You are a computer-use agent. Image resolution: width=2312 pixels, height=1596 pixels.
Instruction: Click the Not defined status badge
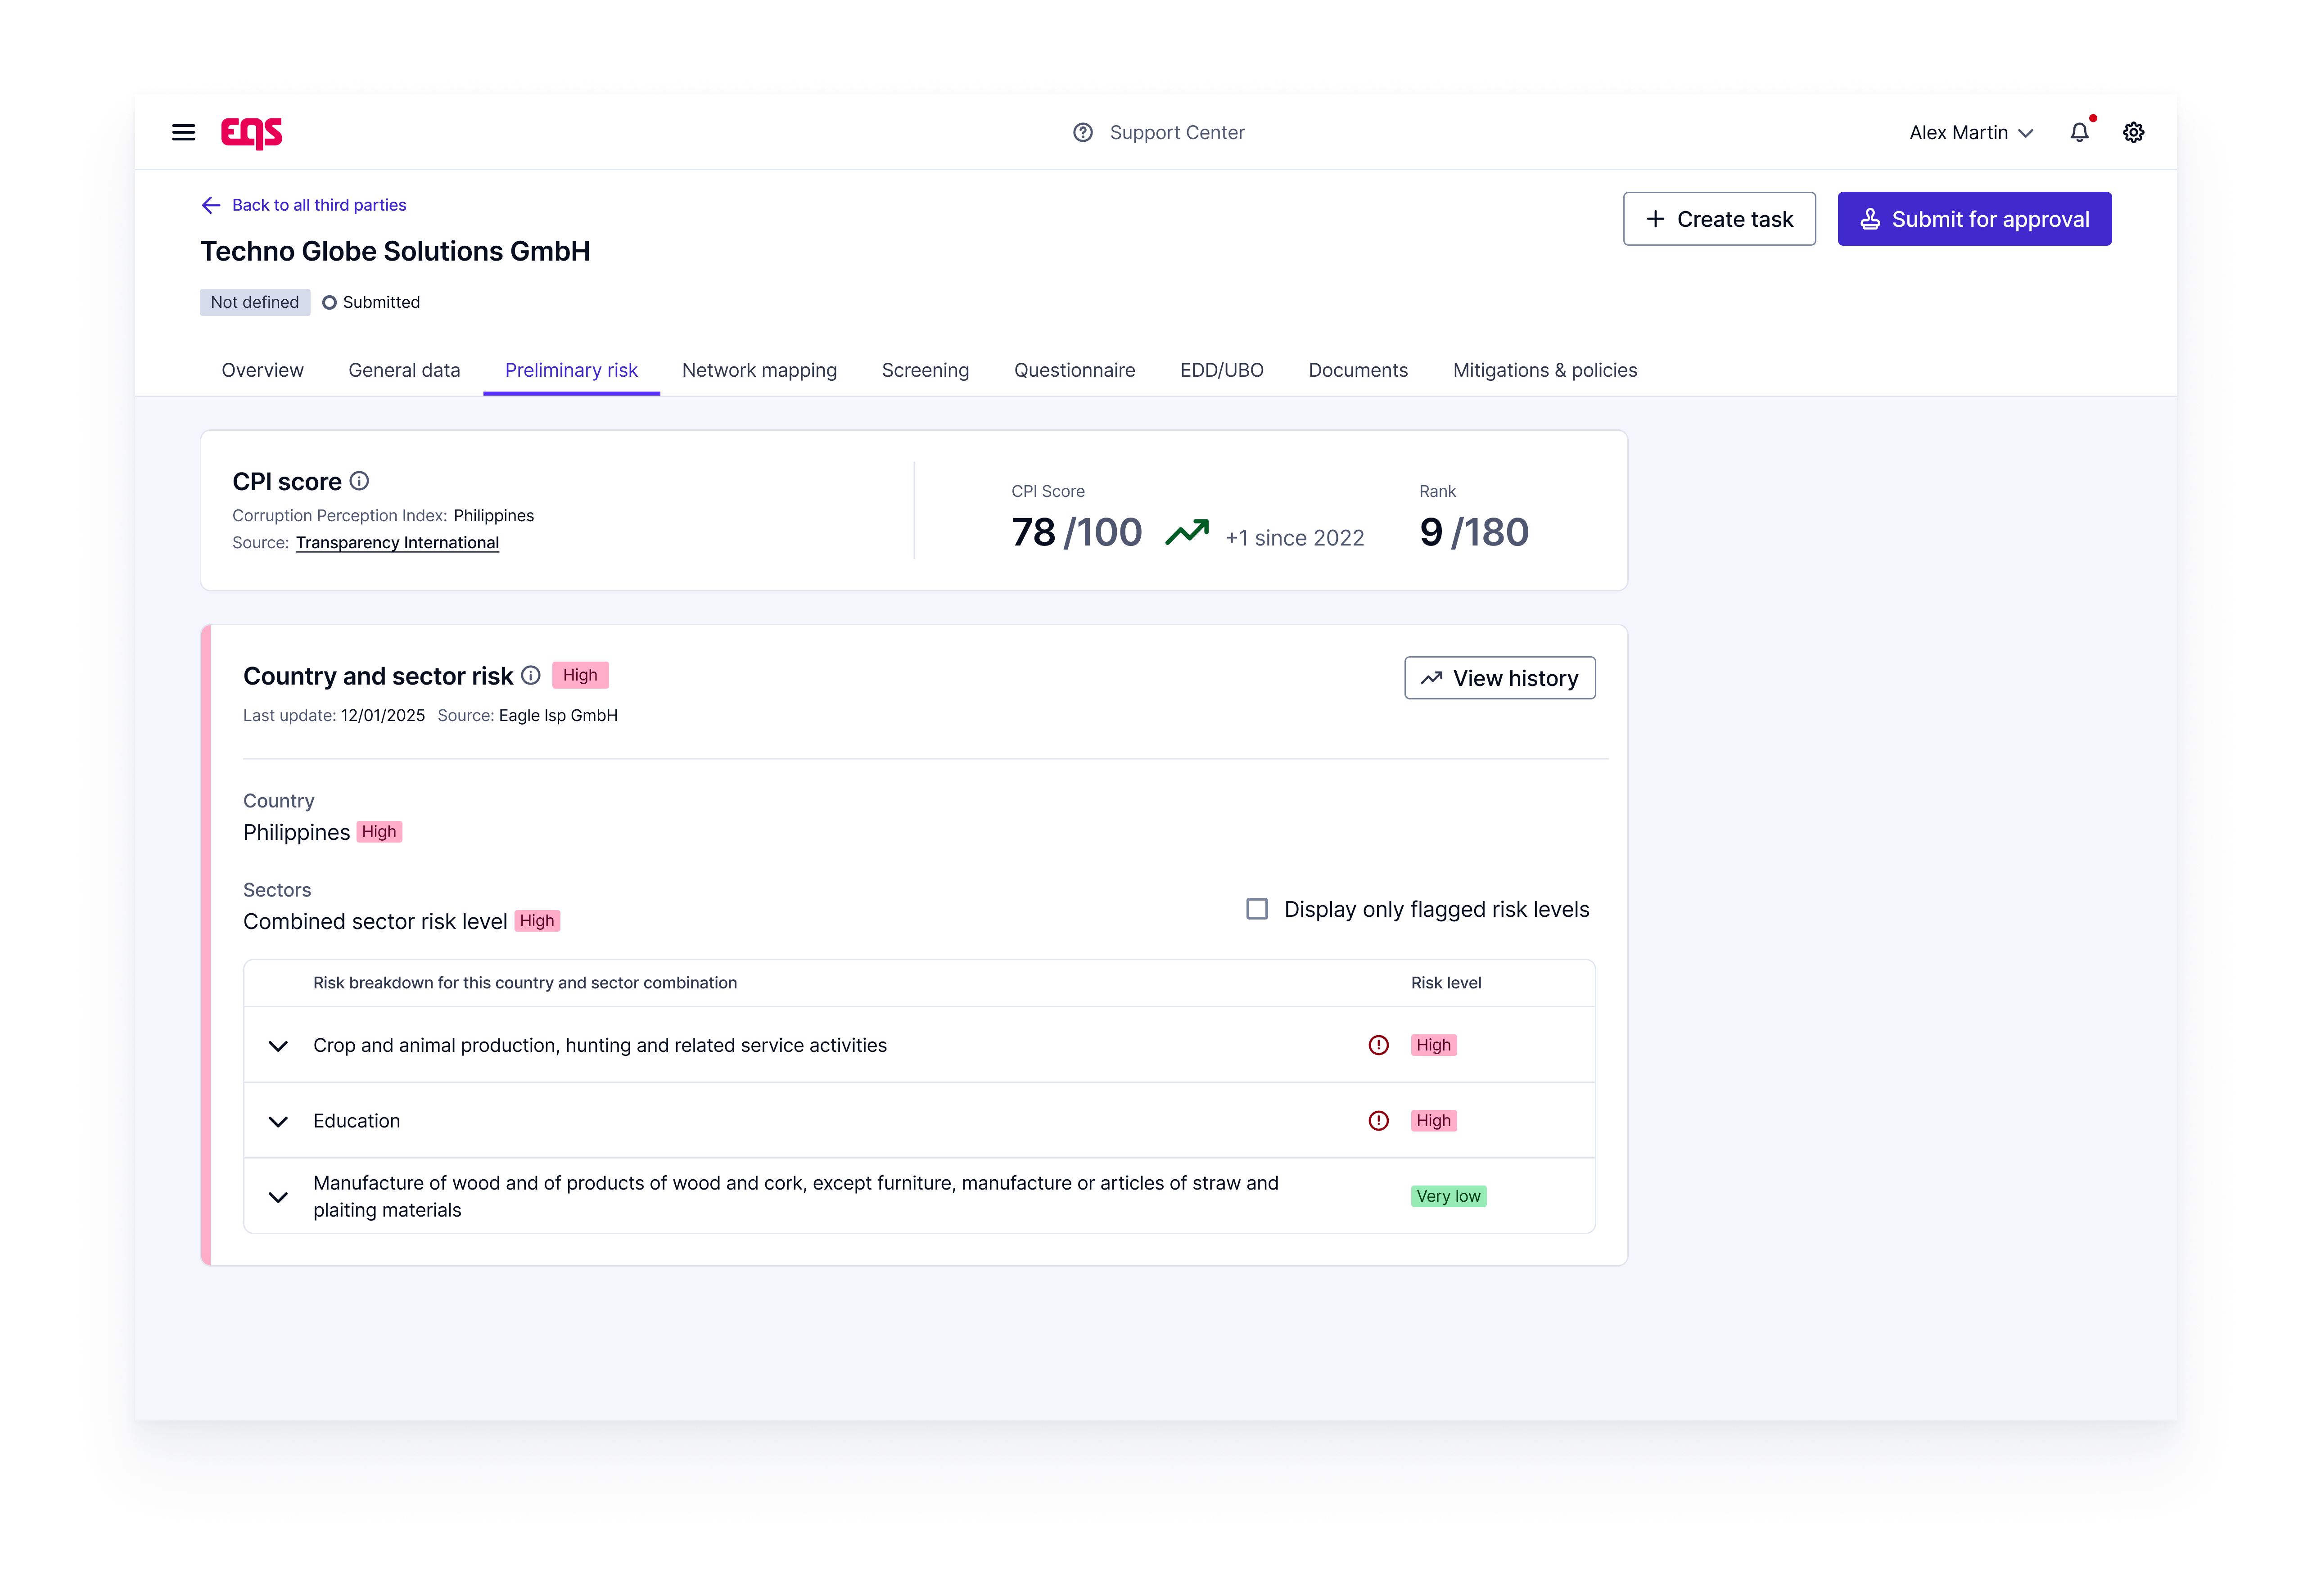click(255, 302)
